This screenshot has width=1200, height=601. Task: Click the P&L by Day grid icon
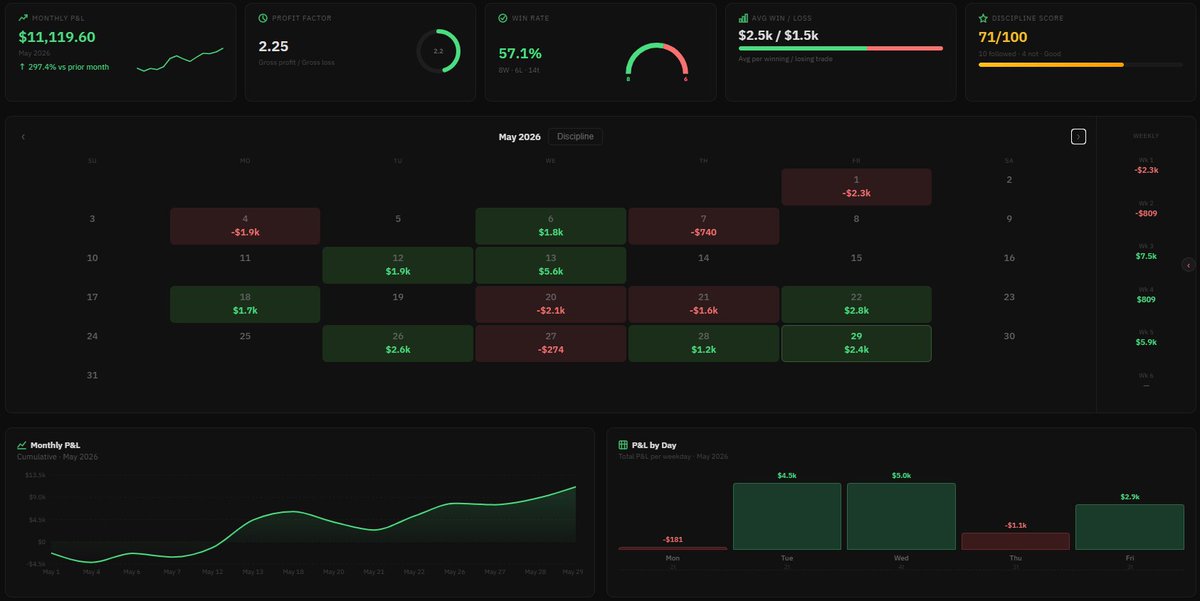(x=623, y=445)
